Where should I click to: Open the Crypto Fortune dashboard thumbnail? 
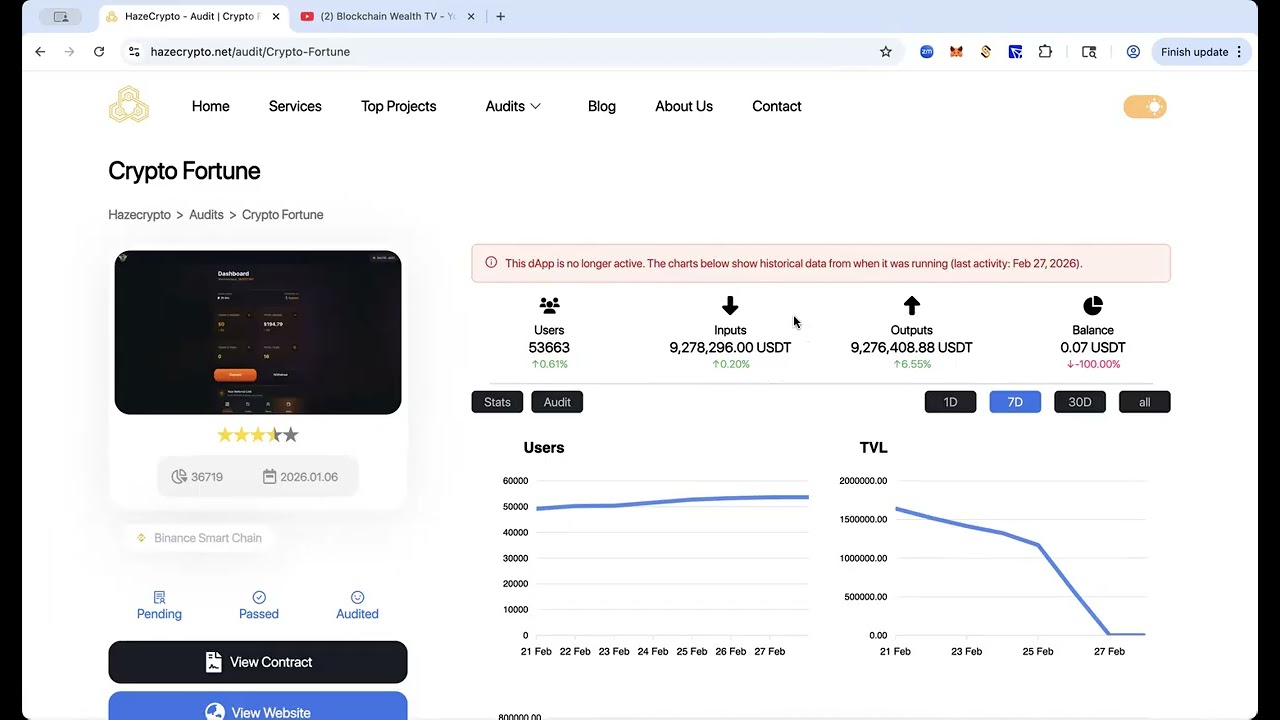click(258, 332)
